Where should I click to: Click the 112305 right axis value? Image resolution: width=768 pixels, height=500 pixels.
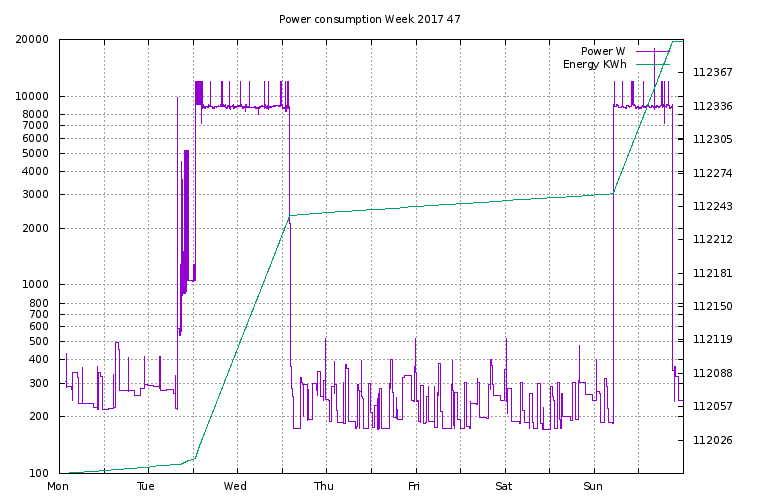point(713,140)
